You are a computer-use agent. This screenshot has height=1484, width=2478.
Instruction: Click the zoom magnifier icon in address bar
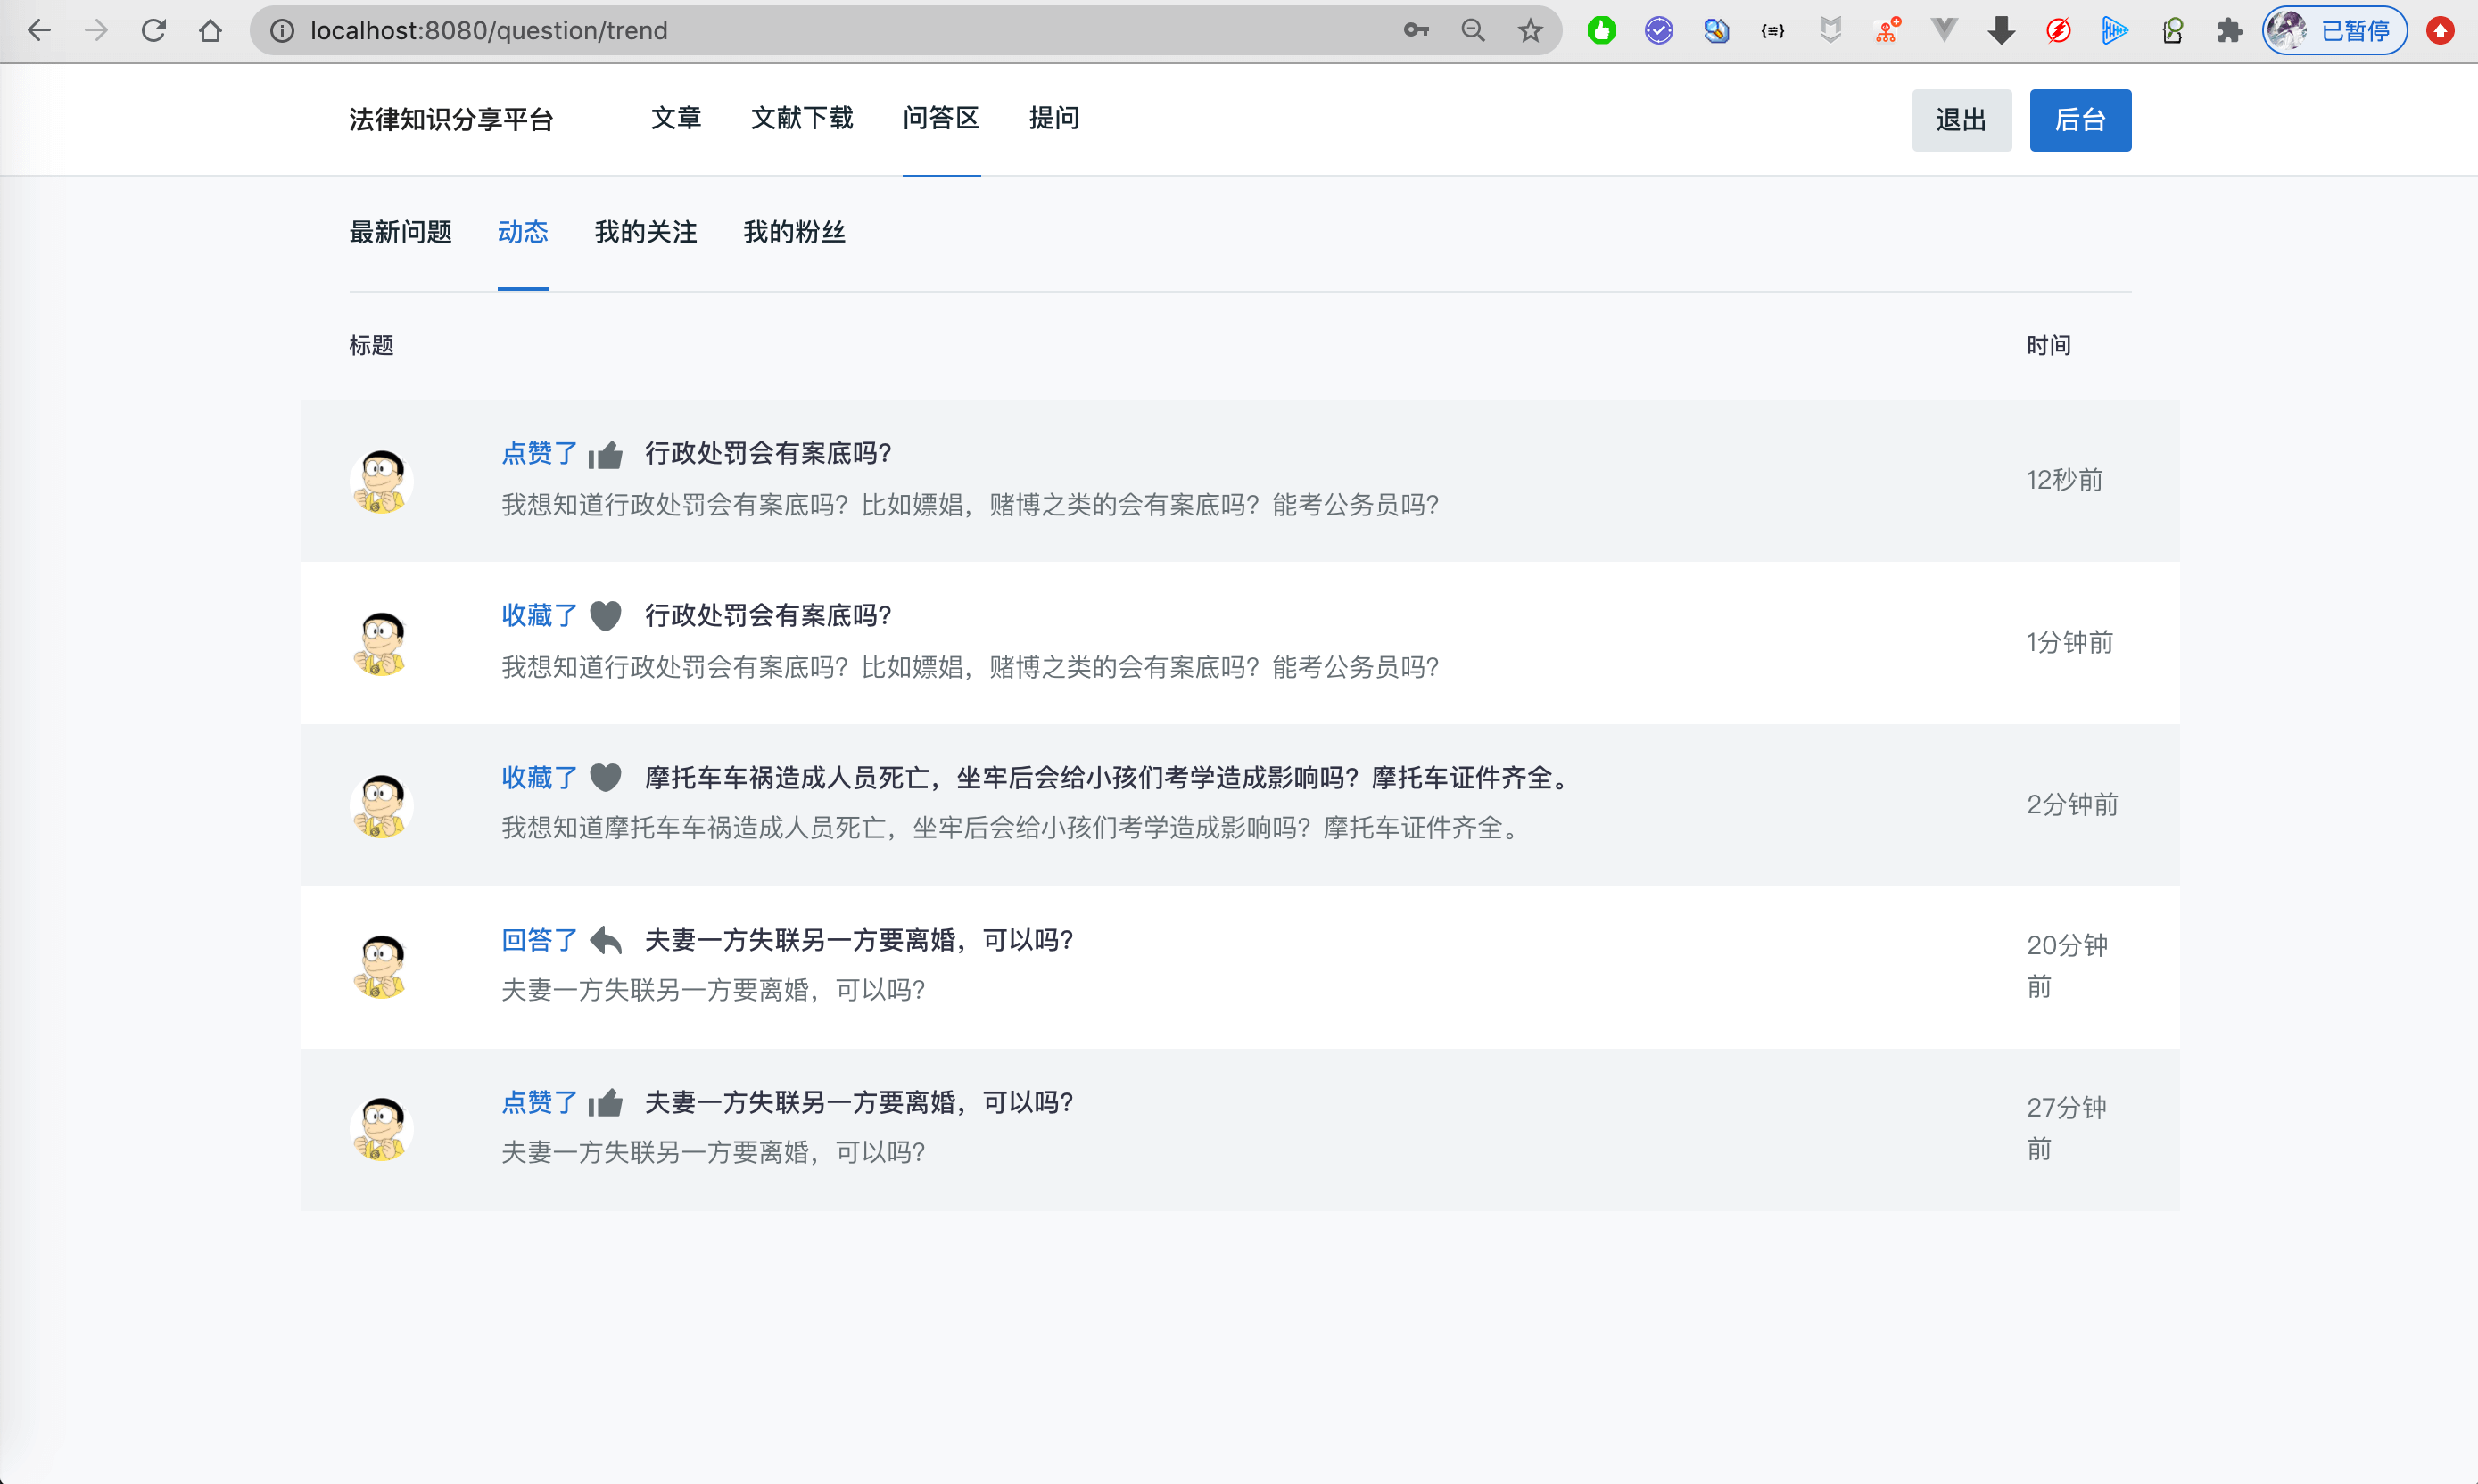coord(1472,30)
